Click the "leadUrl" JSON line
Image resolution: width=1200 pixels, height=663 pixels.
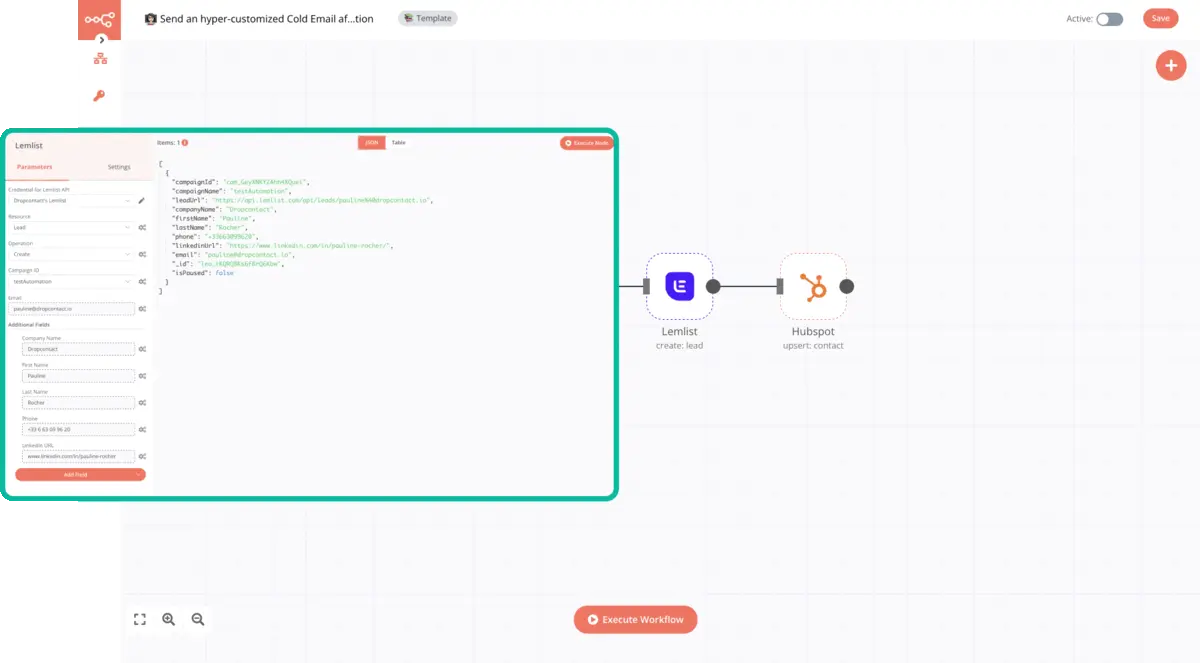pyautogui.click(x=302, y=200)
